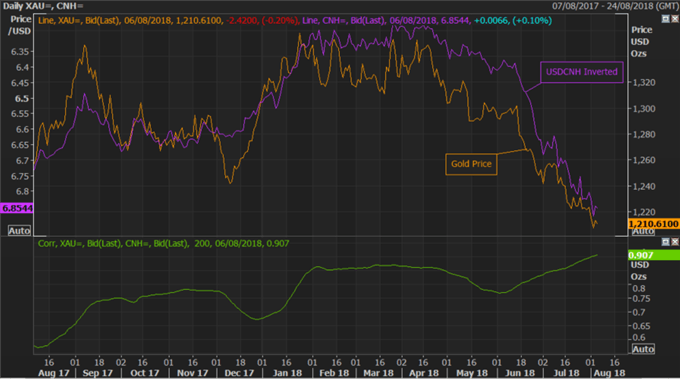Click the orange 'Line, XAU=, Bid(Last)' legend entry
Viewport: 680px width, 379px height.
[78, 20]
